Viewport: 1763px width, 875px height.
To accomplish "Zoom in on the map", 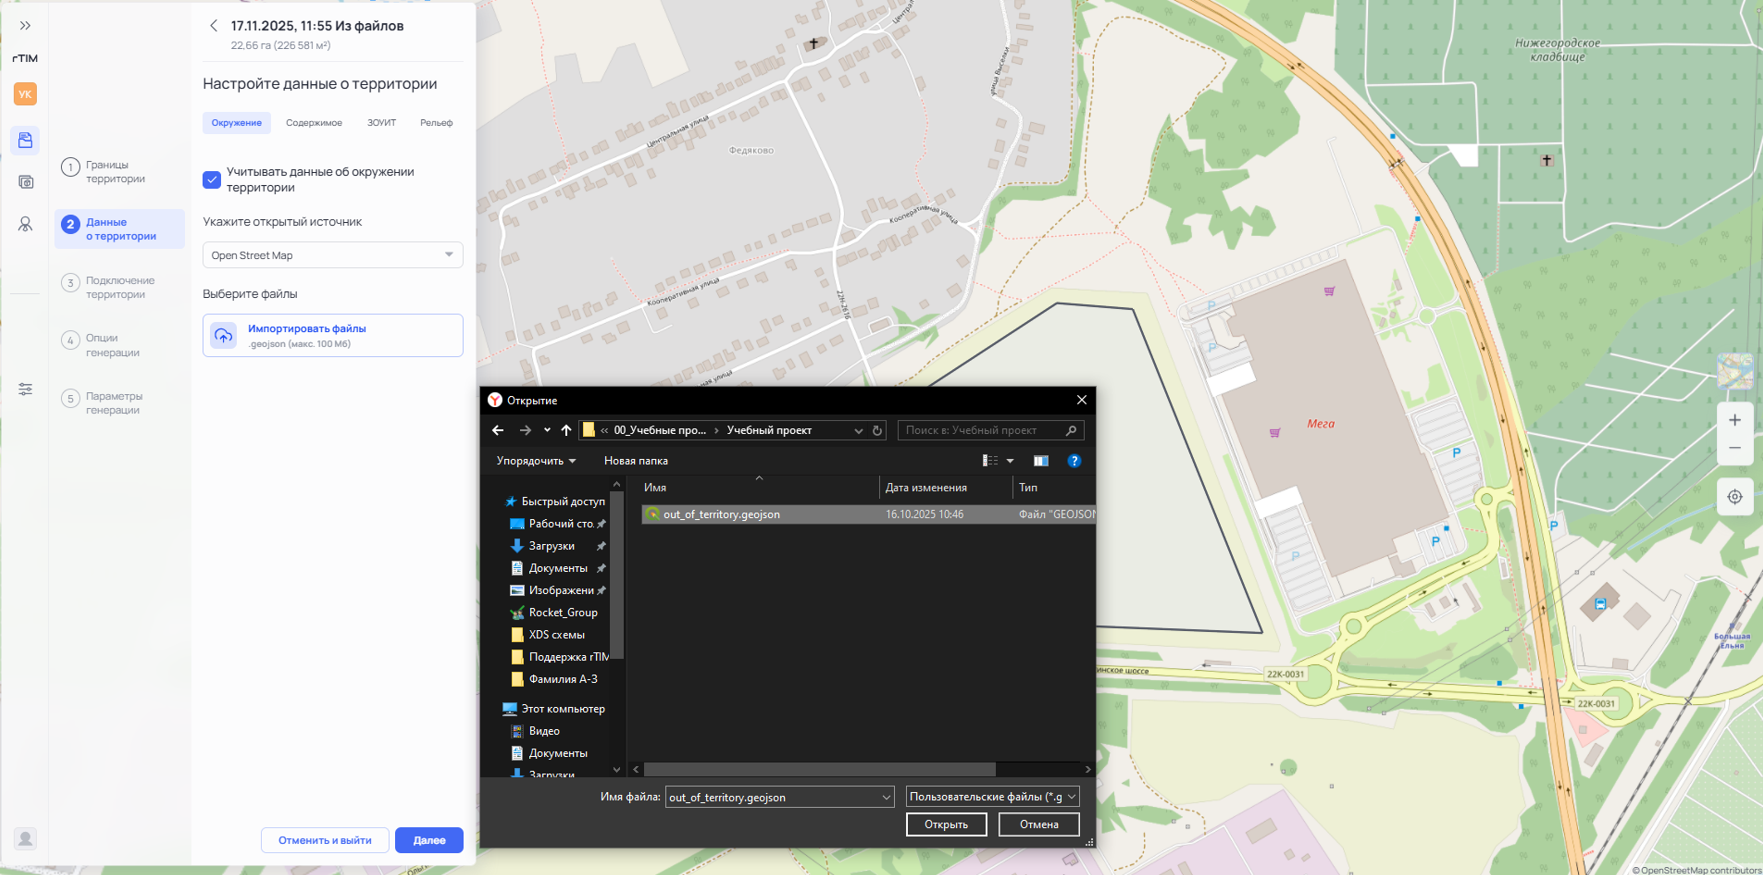I will click(x=1735, y=420).
